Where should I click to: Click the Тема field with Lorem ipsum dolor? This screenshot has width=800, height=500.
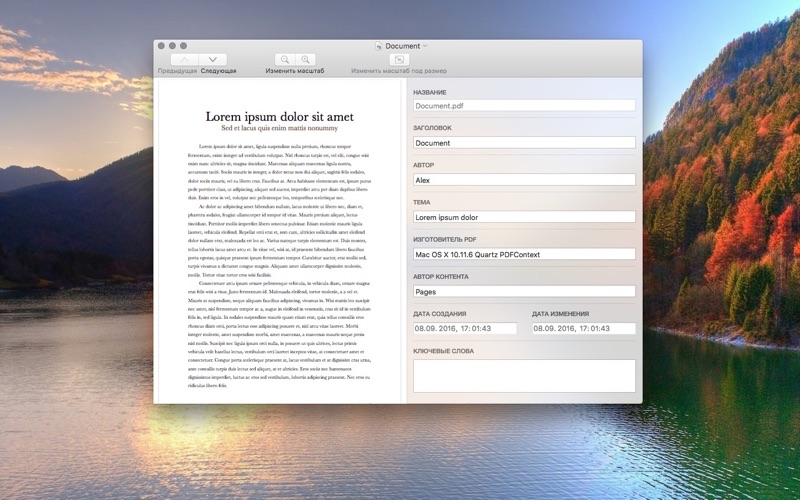tap(524, 217)
